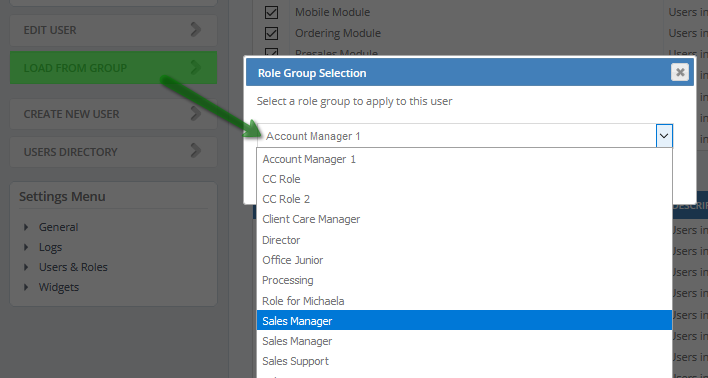The width and height of the screenshot is (708, 378).
Task: Expand Logs in Settings Menu
Action: [26, 247]
